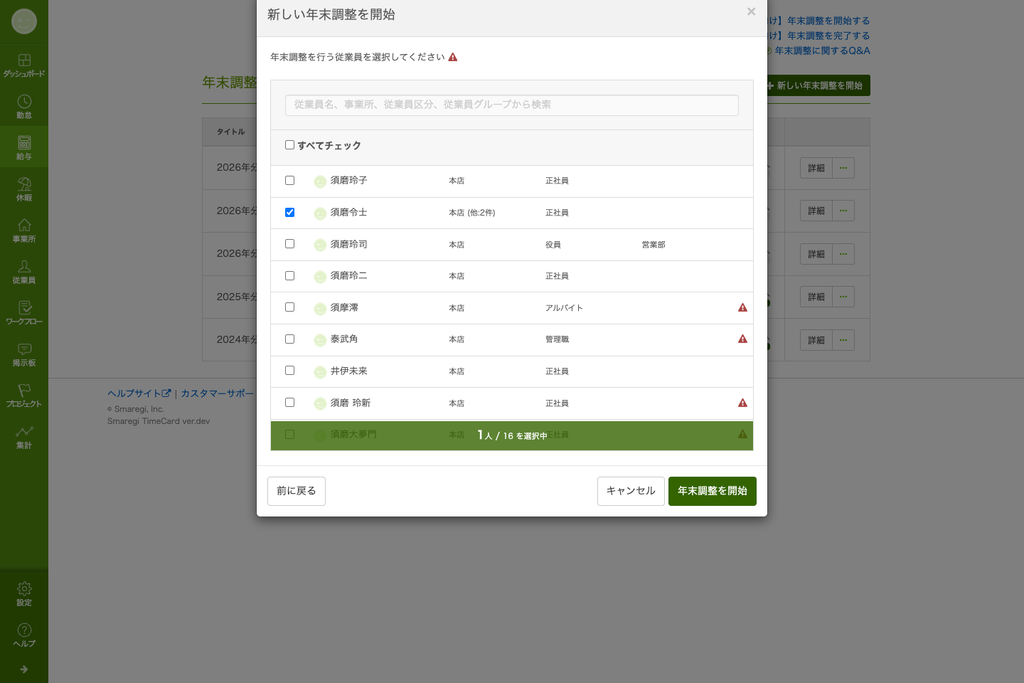Open the ダッシュボード page in the sidebar

[24, 65]
